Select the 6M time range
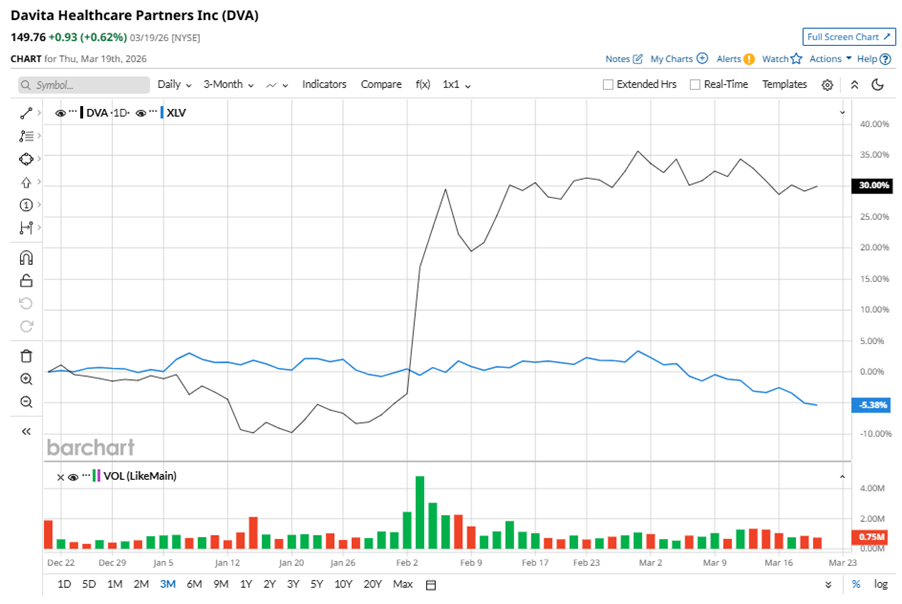Screen dimensions: 902x604 pos(194,584)
